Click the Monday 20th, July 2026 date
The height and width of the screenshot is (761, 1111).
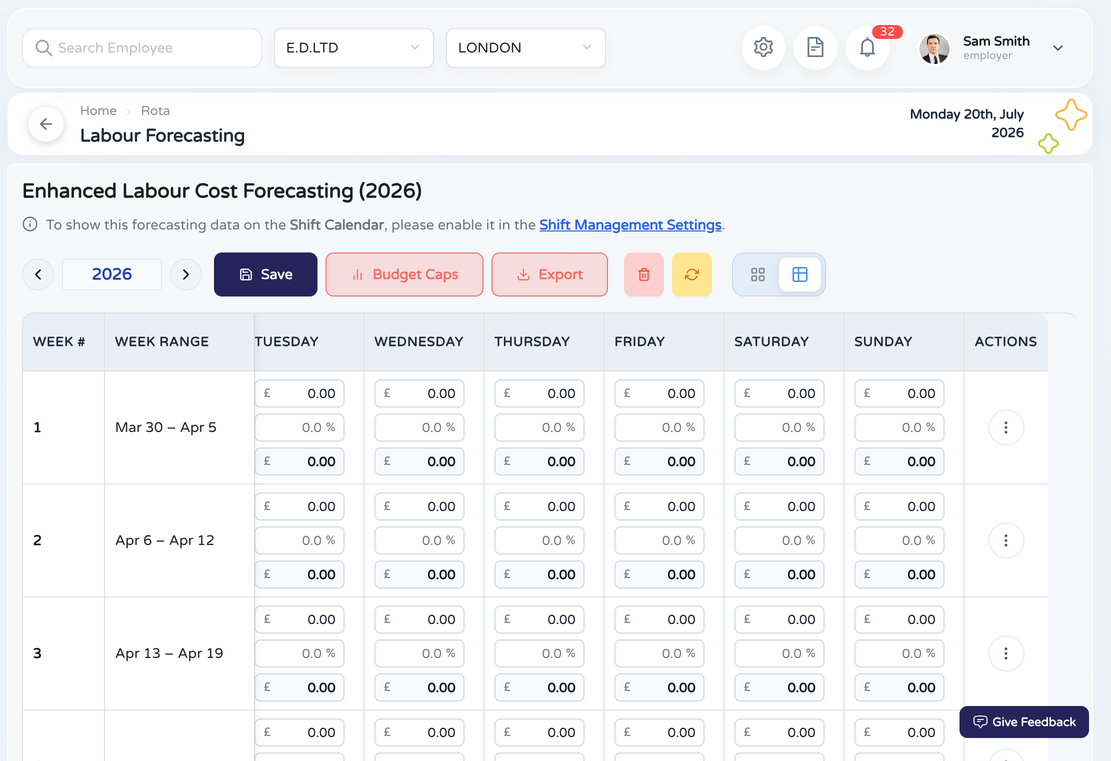966,123
